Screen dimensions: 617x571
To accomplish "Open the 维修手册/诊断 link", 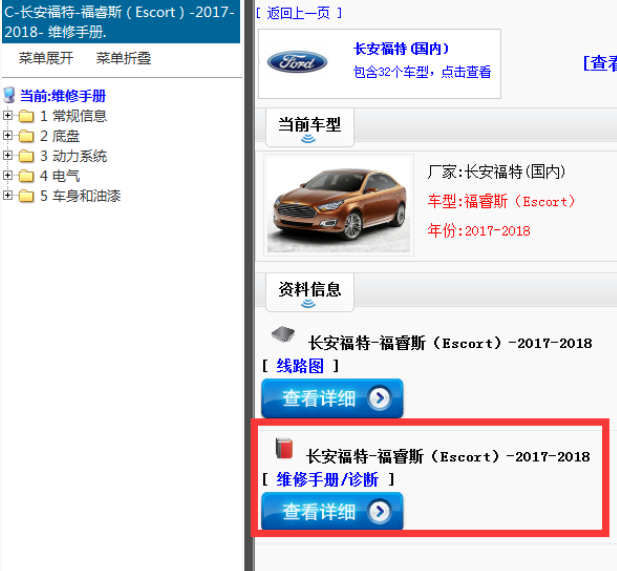I will coord(327,479).
